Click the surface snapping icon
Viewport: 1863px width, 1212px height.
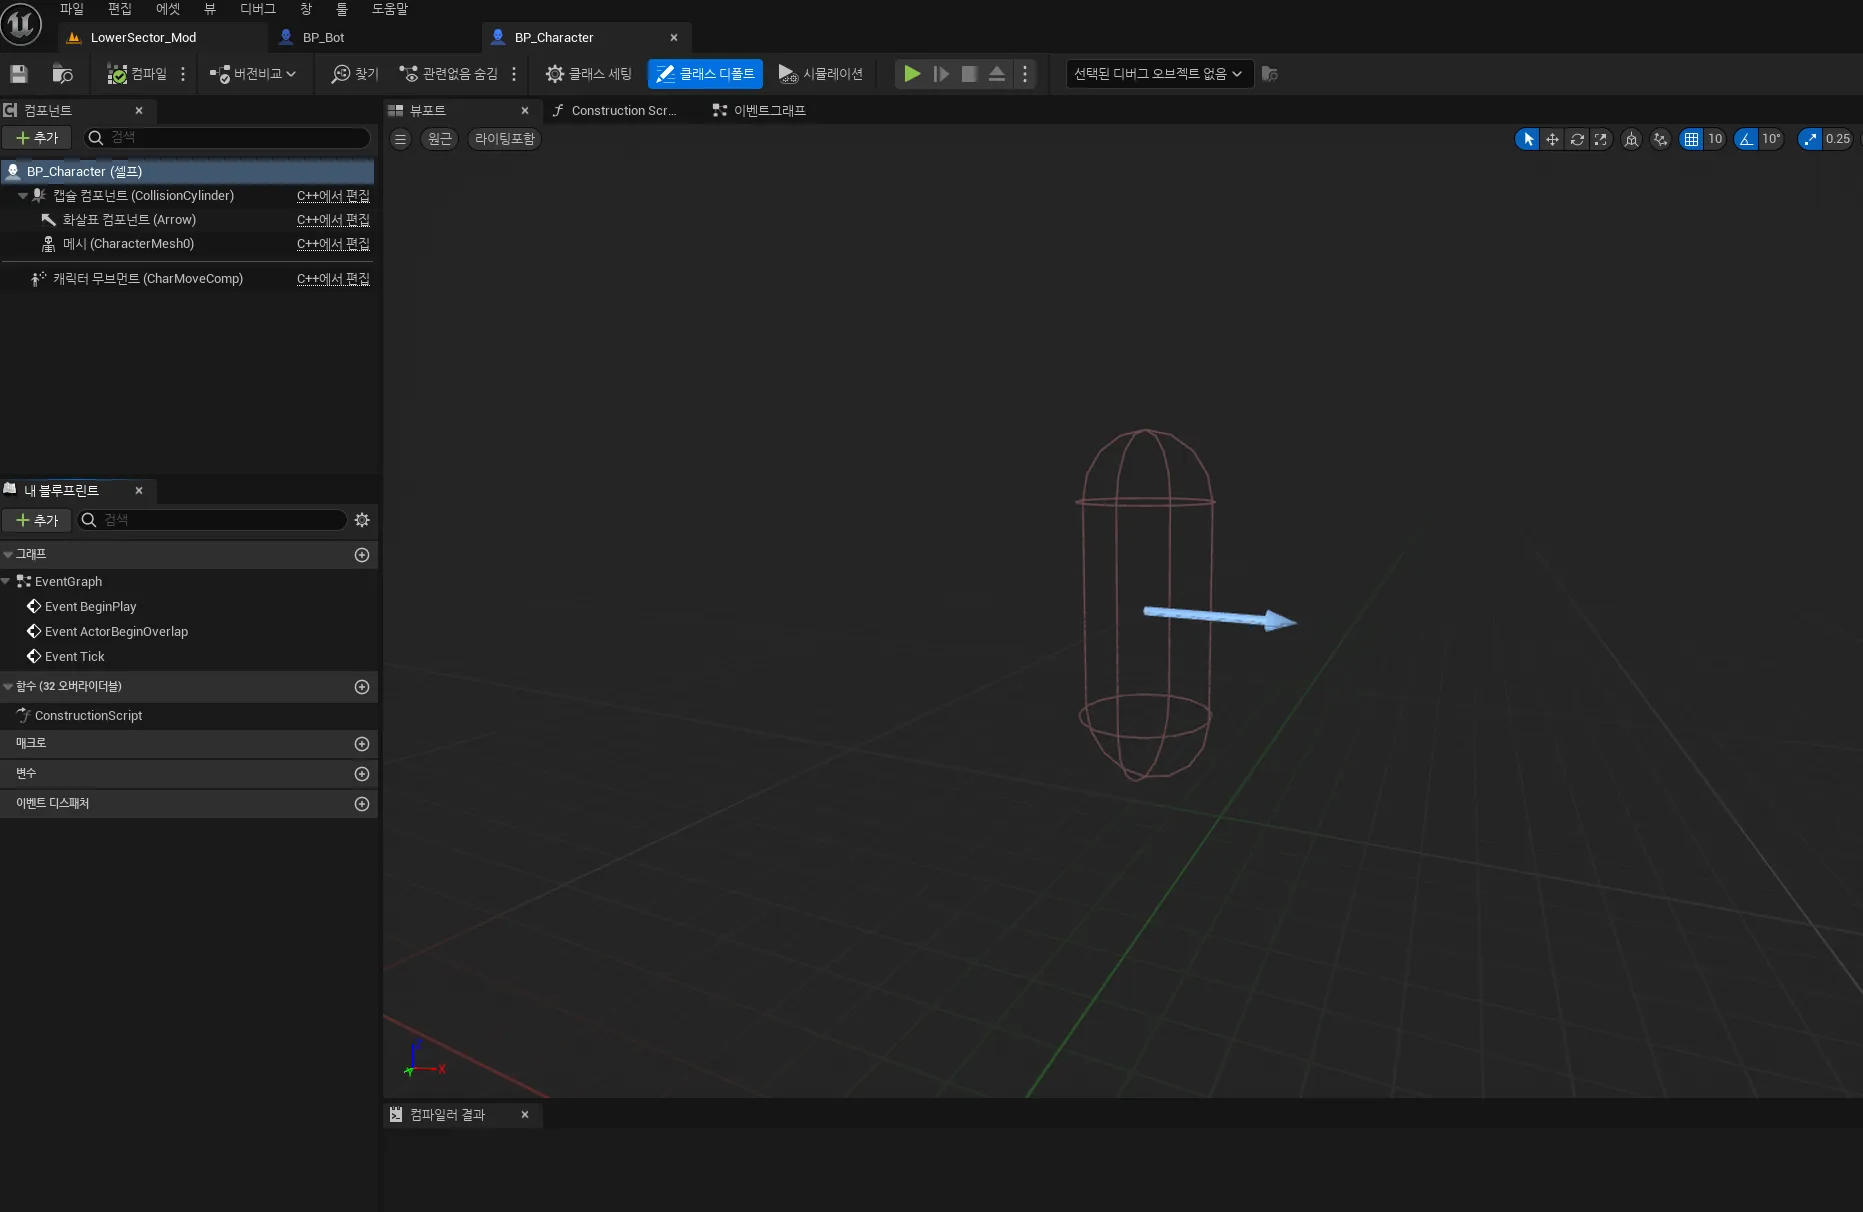coord(1660,139)
